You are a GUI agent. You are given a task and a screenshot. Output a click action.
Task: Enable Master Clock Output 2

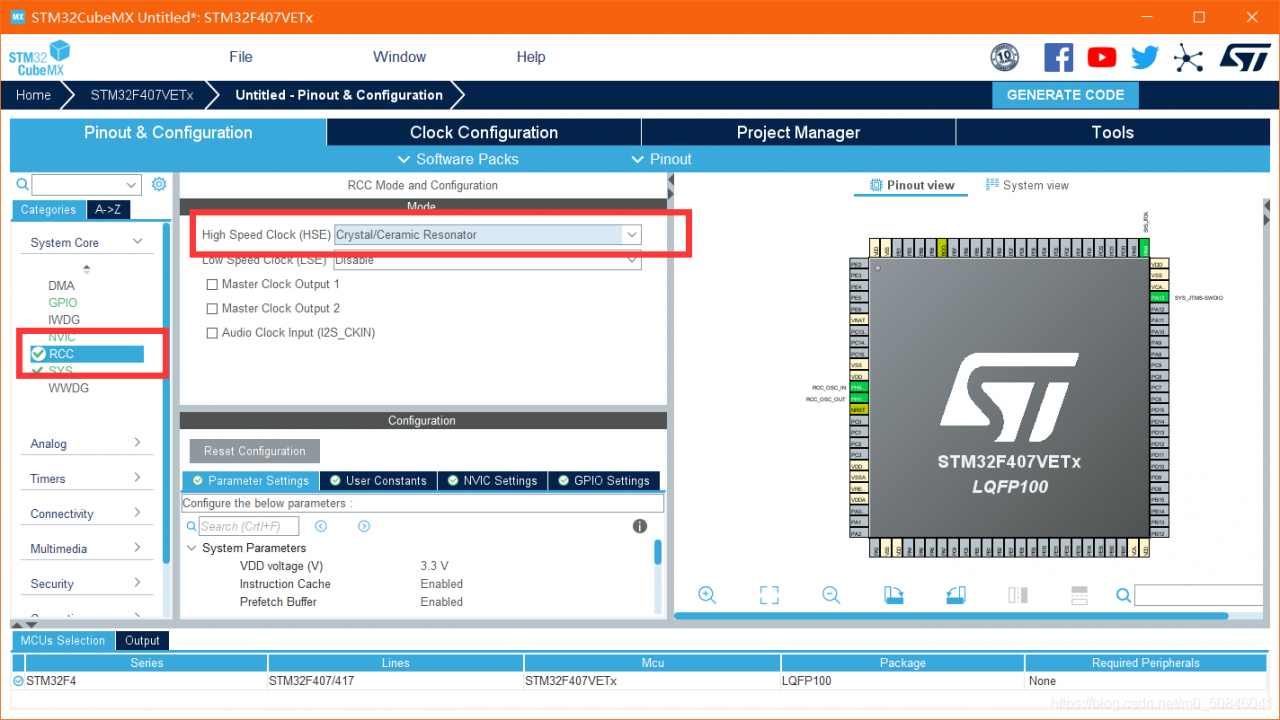click(212, 308)
